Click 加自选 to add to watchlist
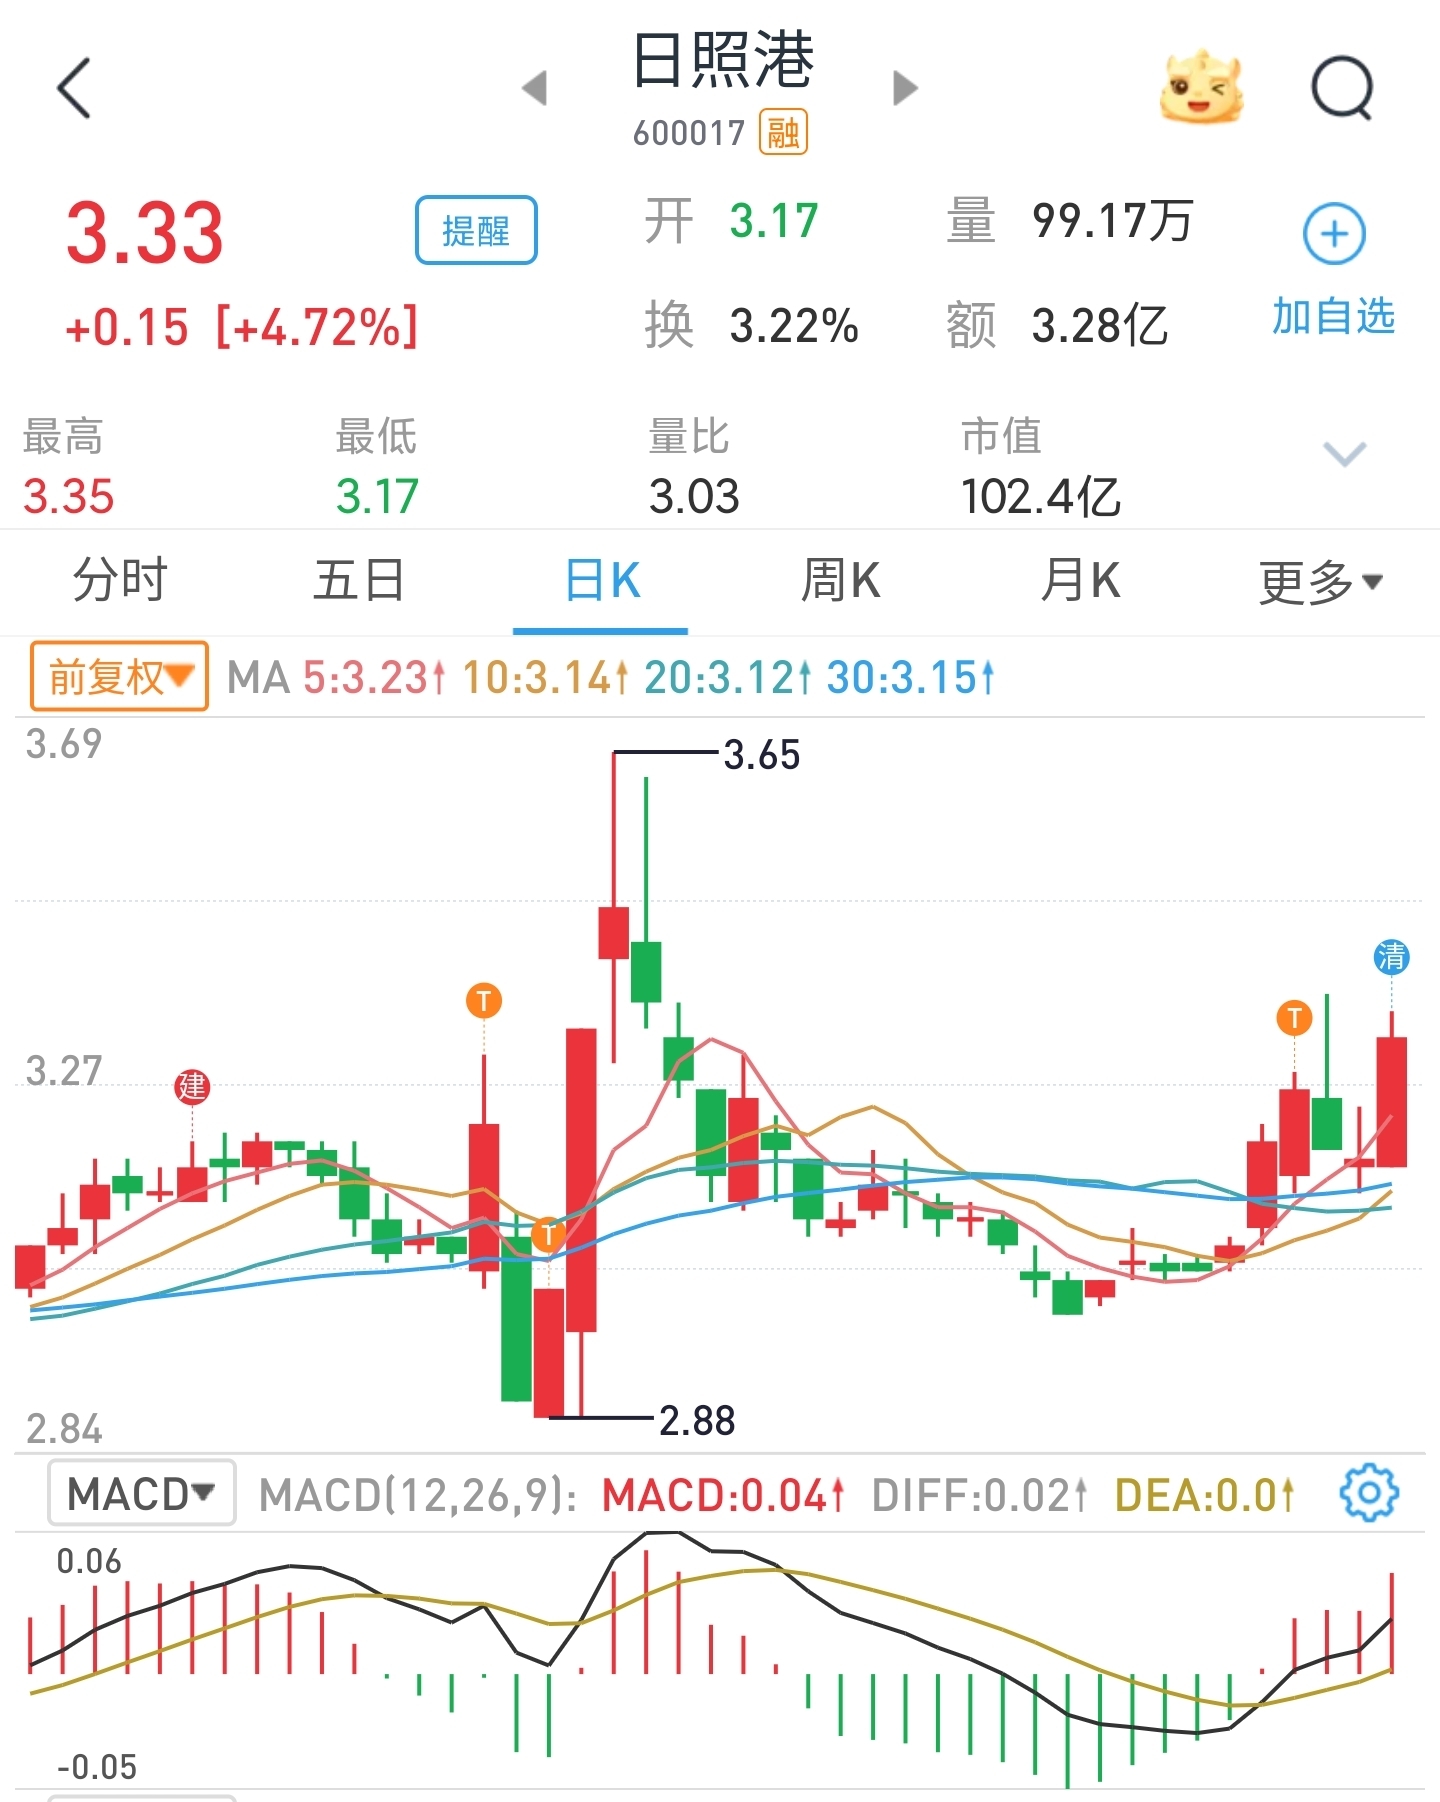Viewport: 1440px width, 1802px height. 1333,317
